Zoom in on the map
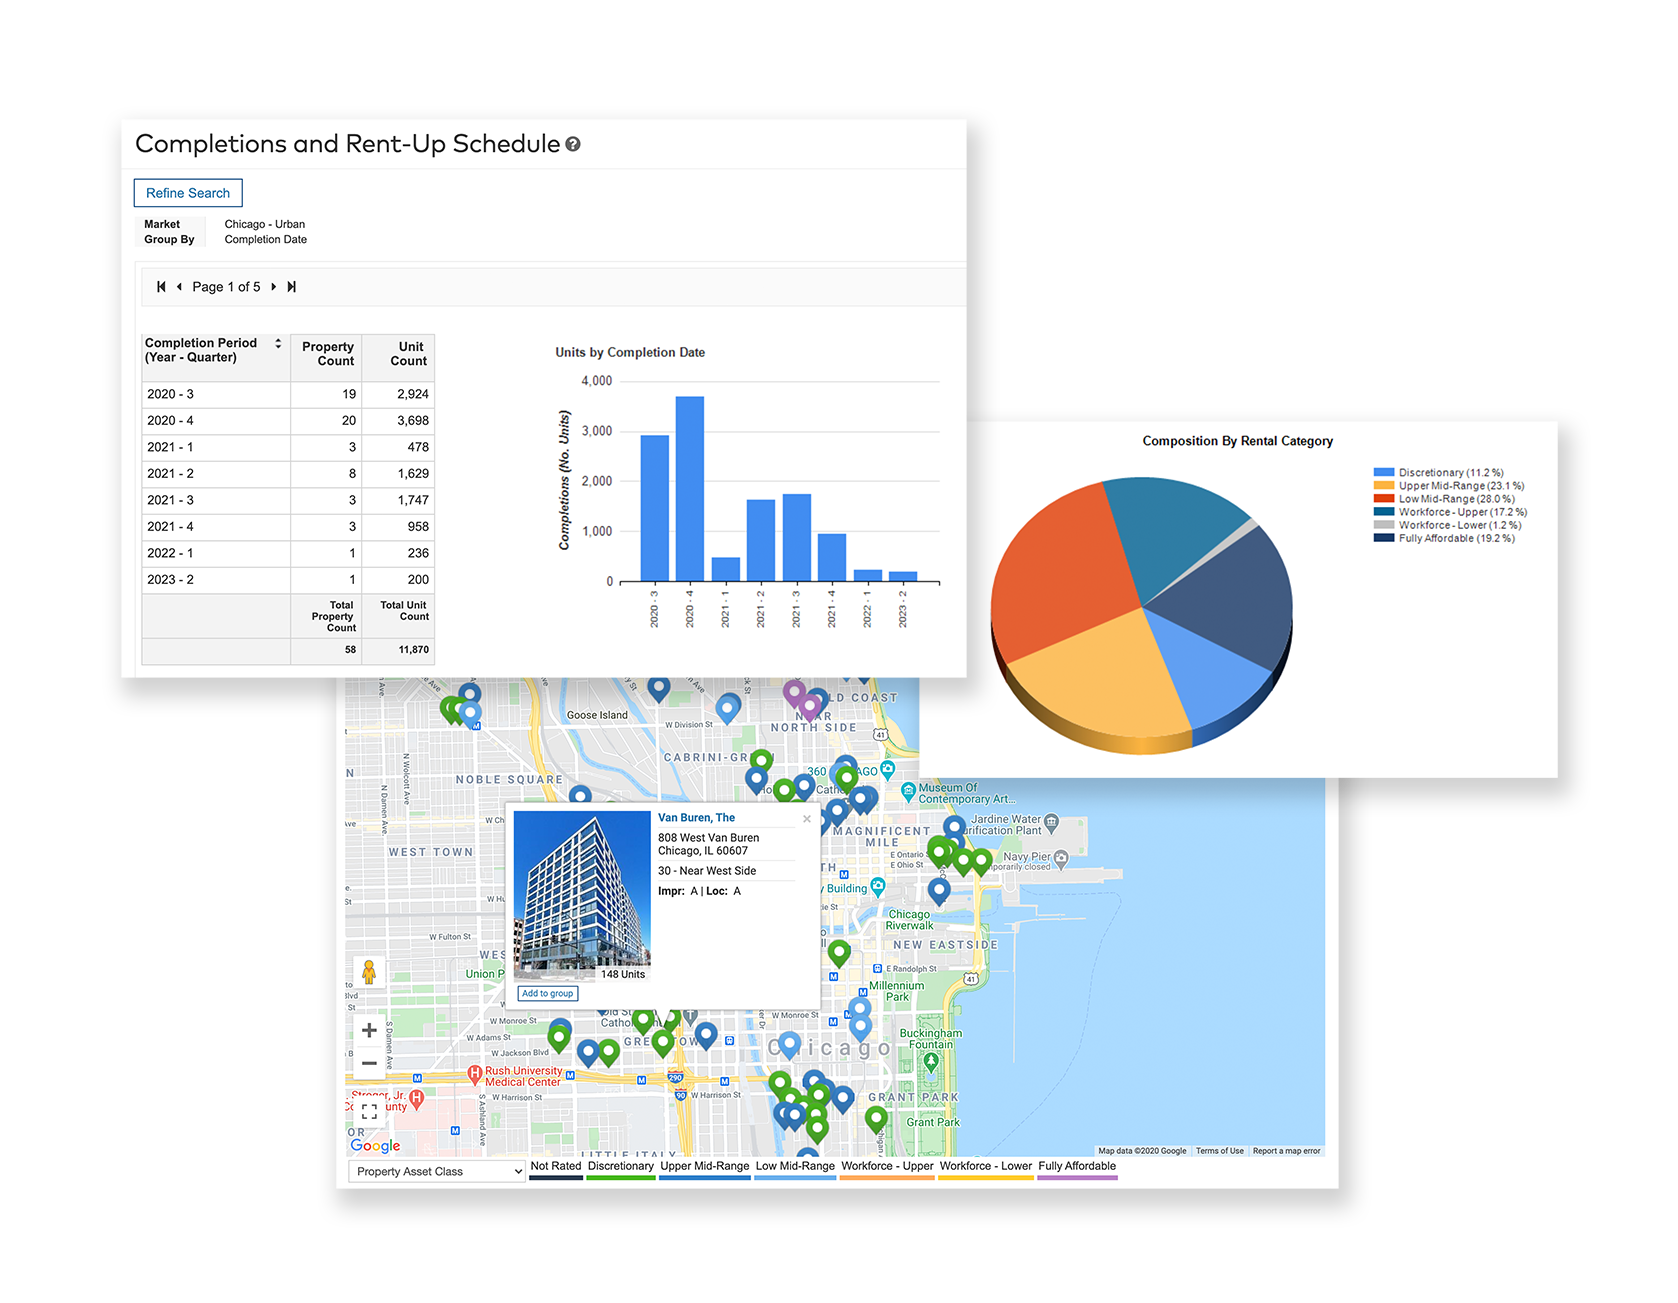 click(x=369, y=1030)
